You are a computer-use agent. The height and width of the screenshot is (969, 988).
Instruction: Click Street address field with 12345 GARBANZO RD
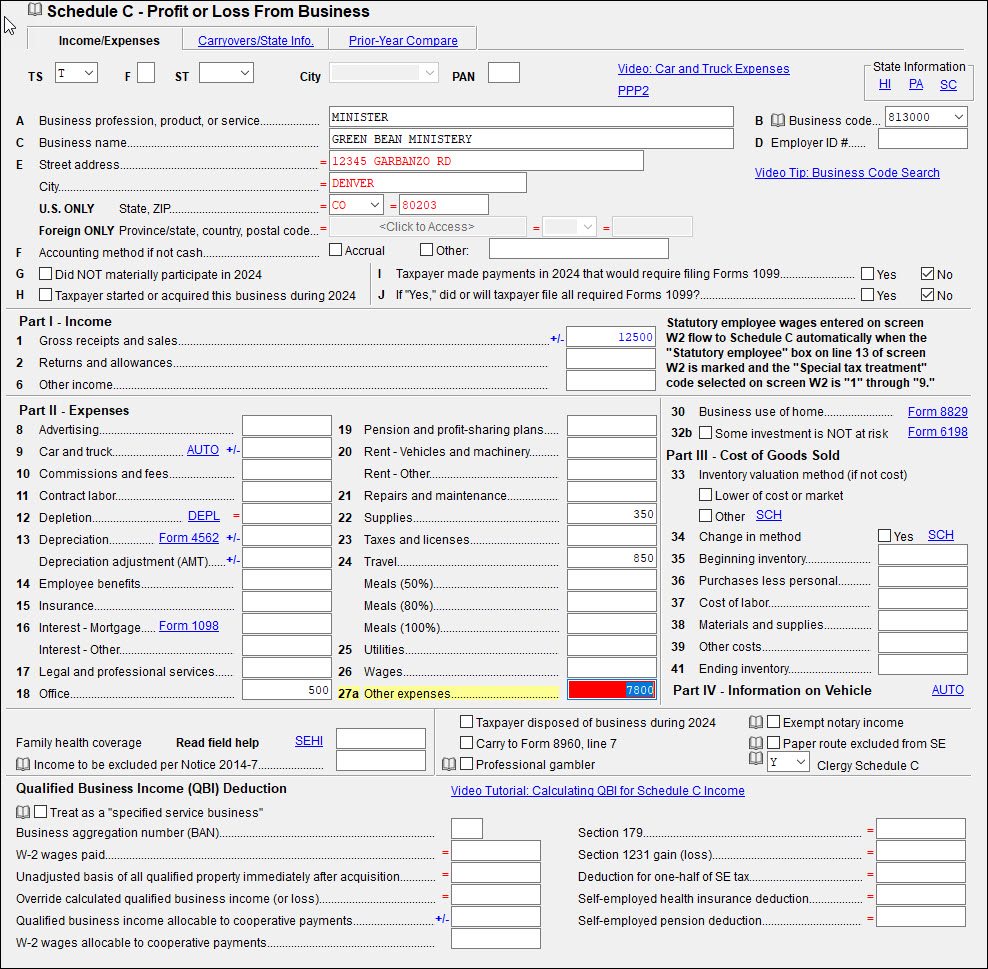(x=486, y=161)
